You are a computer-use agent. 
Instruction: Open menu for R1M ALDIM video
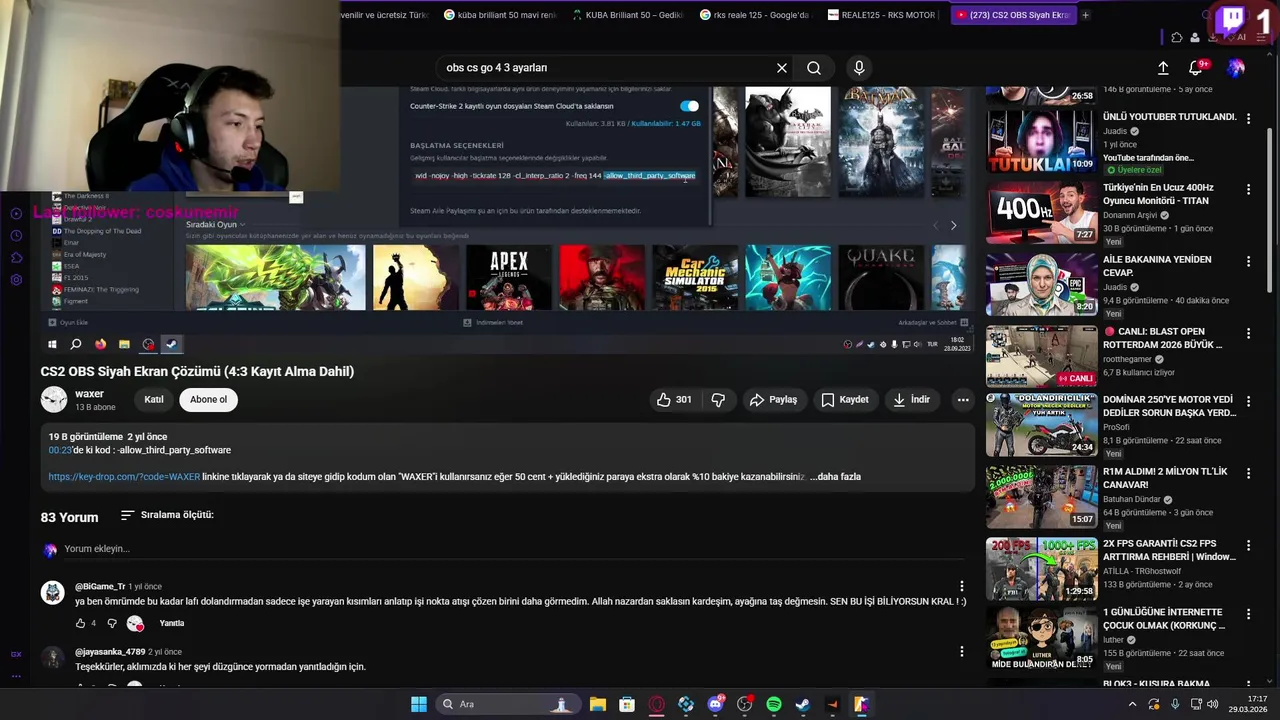[x=1248, y=473]
